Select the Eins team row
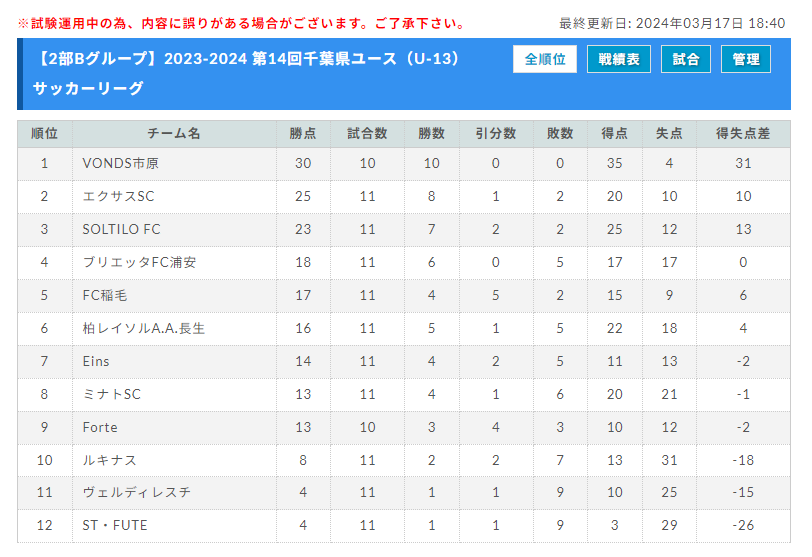The width and height of the screenshot is (812, 557). coord(403,361)
